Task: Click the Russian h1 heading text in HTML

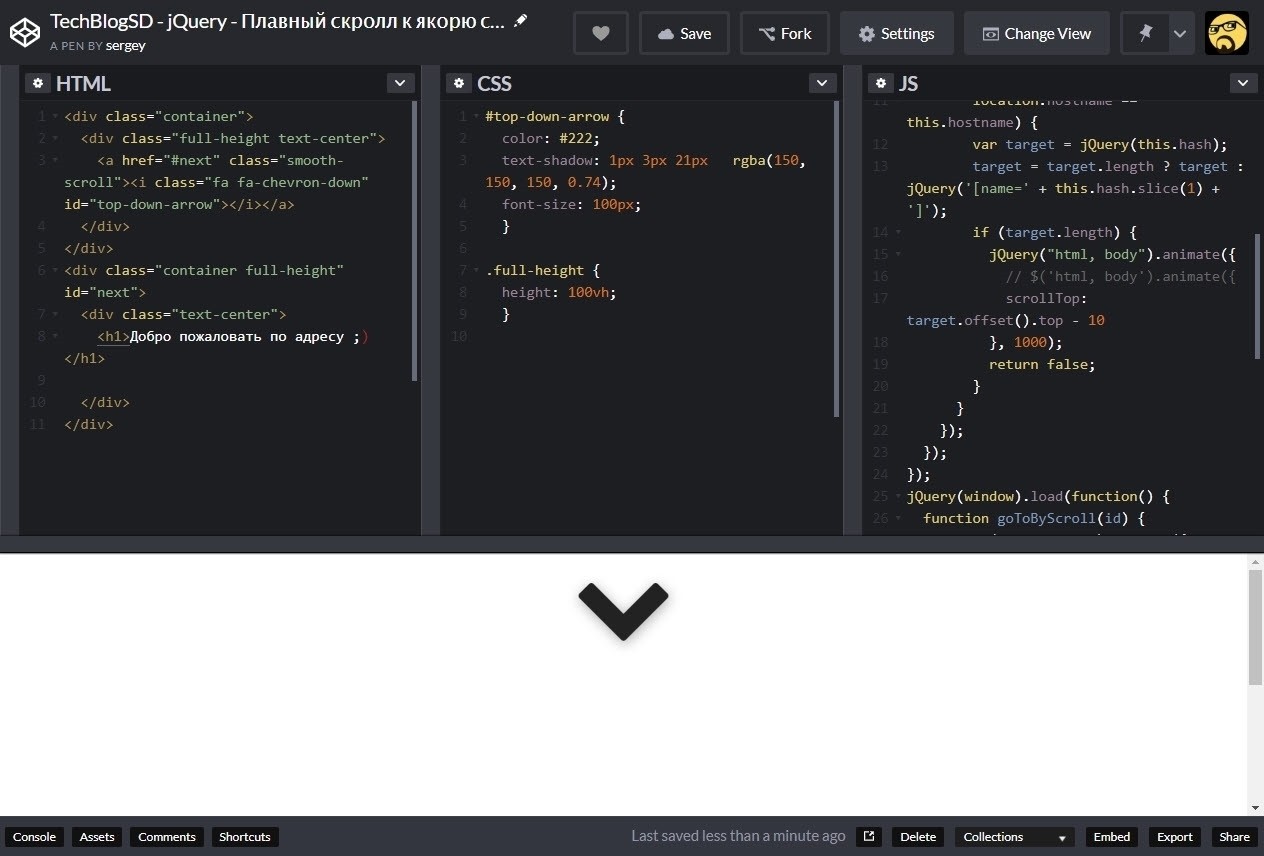Action: (250, 336)
